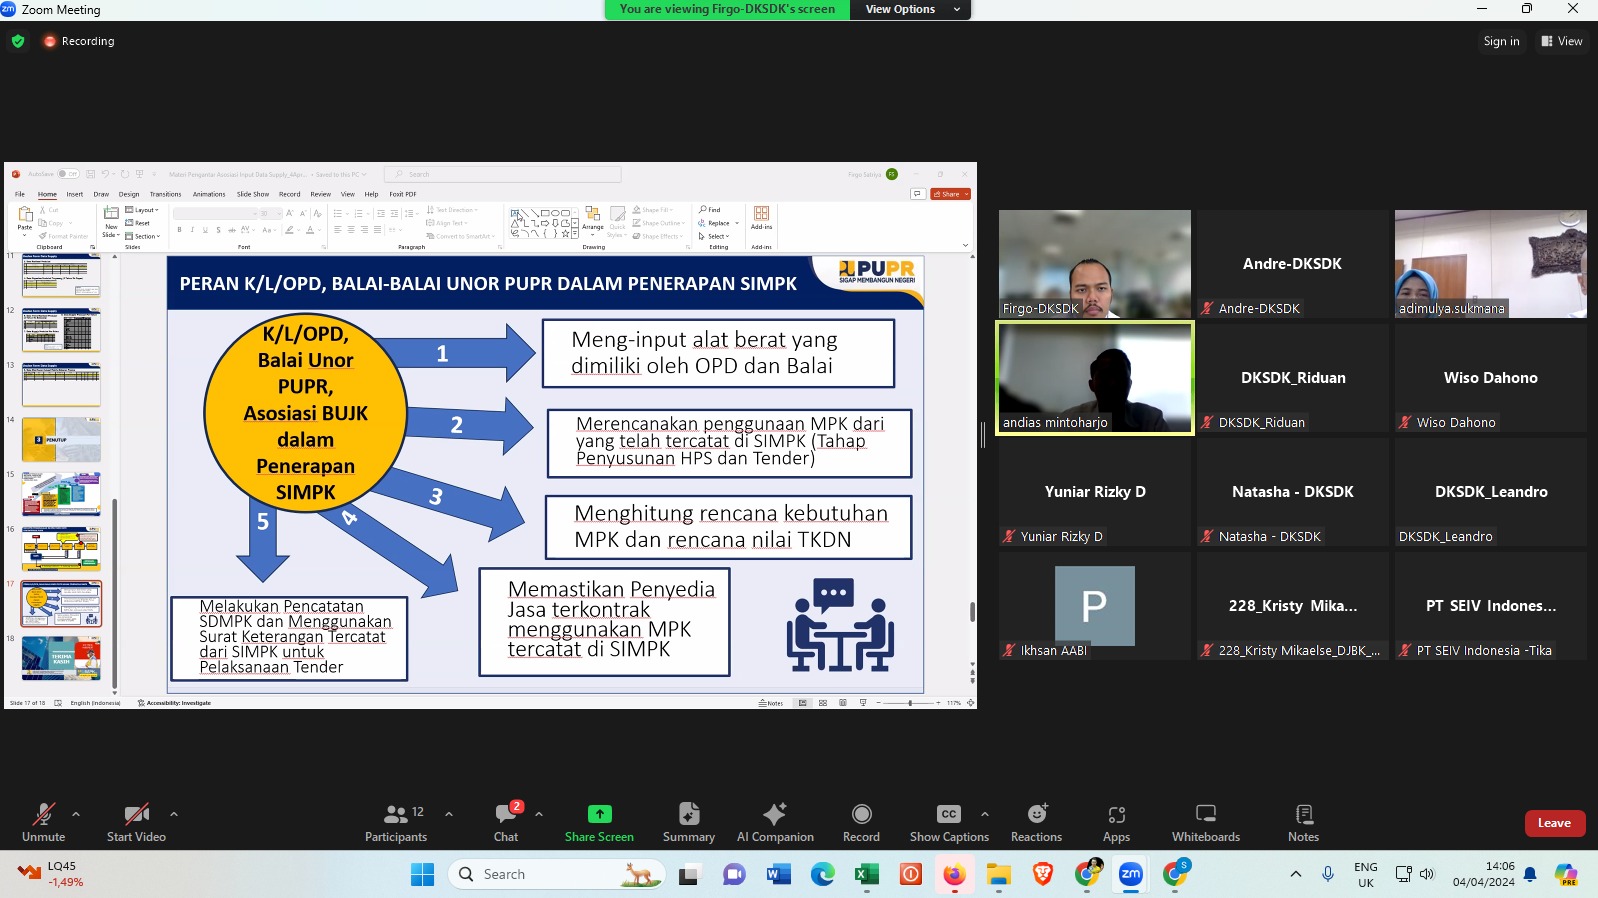Unmute the microphone in Zoom

click(x=43, y=823)
